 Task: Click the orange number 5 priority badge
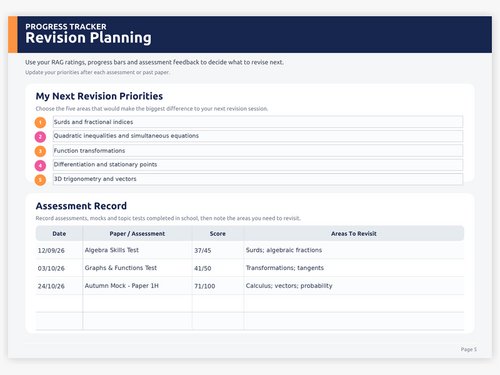click(40, 180)
